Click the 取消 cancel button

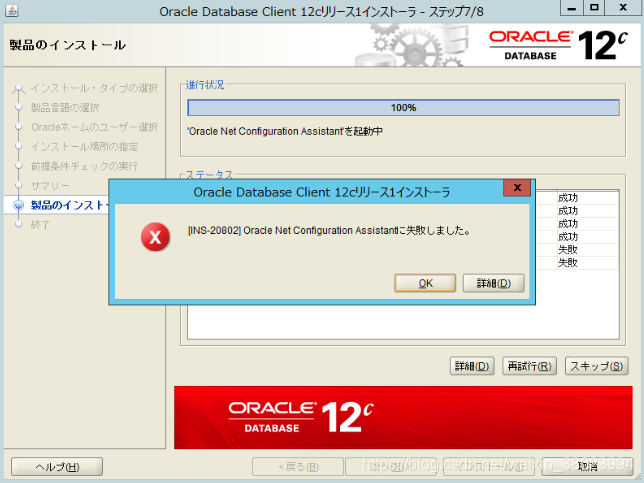[587, 467]
